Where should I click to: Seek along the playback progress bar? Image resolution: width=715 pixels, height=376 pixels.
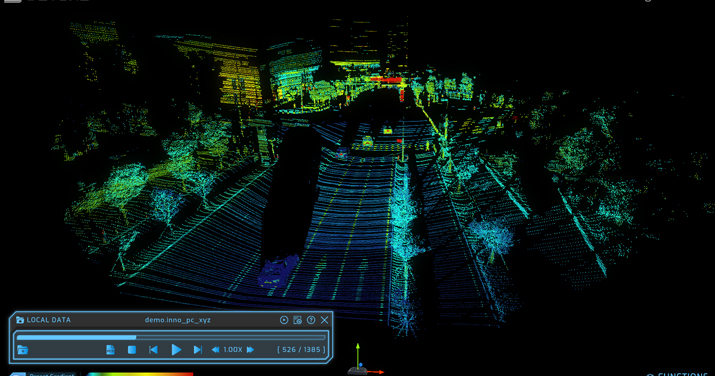[171, 338]
